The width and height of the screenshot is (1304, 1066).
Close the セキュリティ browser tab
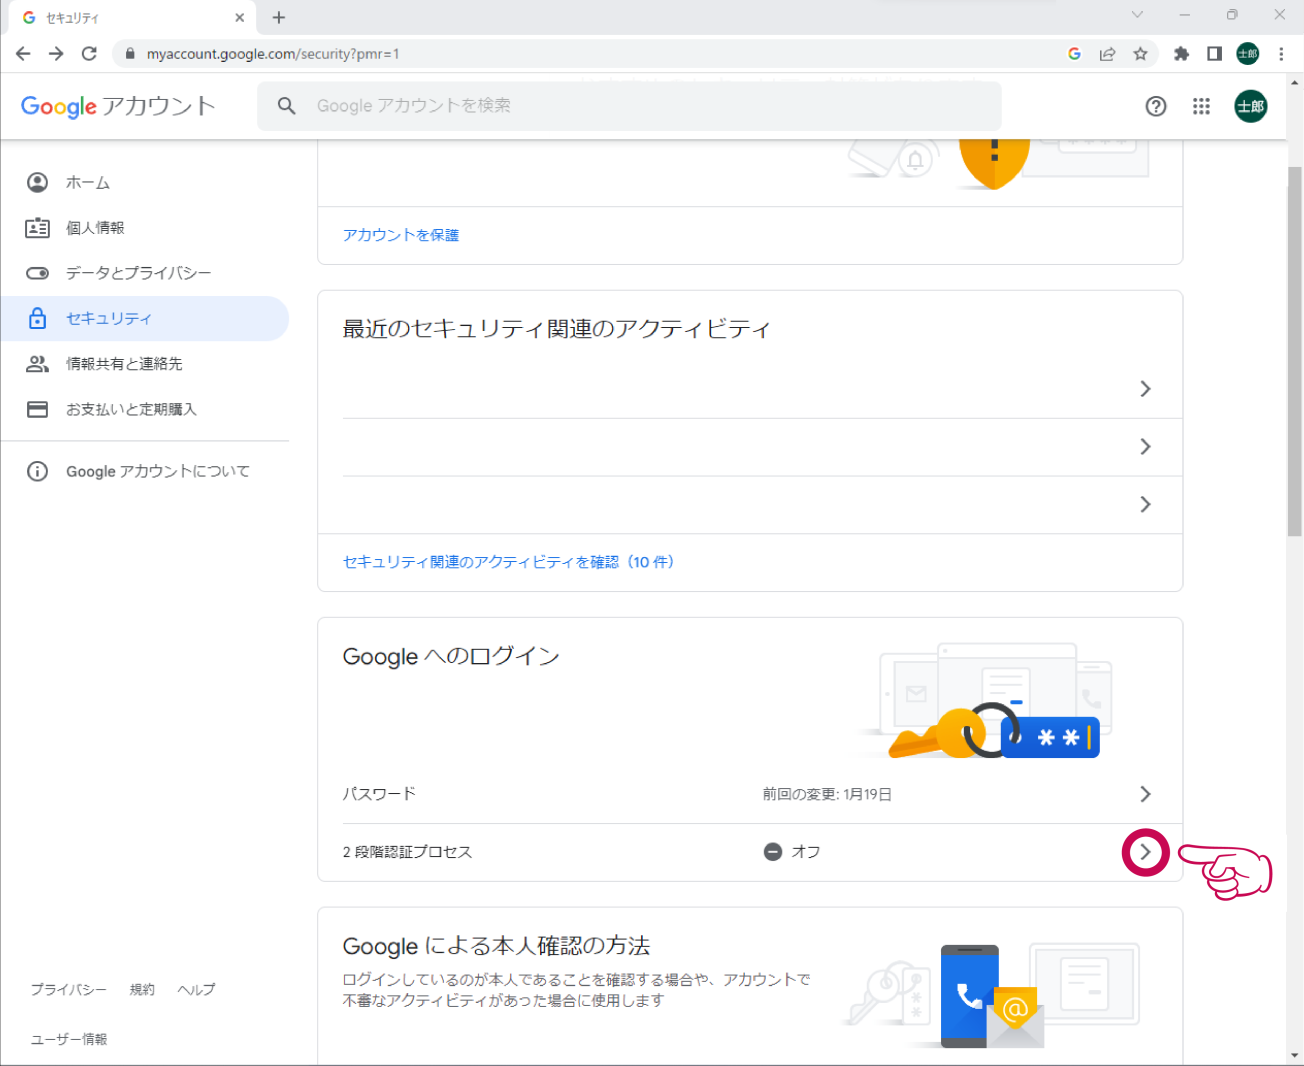(x=239, y=17)
